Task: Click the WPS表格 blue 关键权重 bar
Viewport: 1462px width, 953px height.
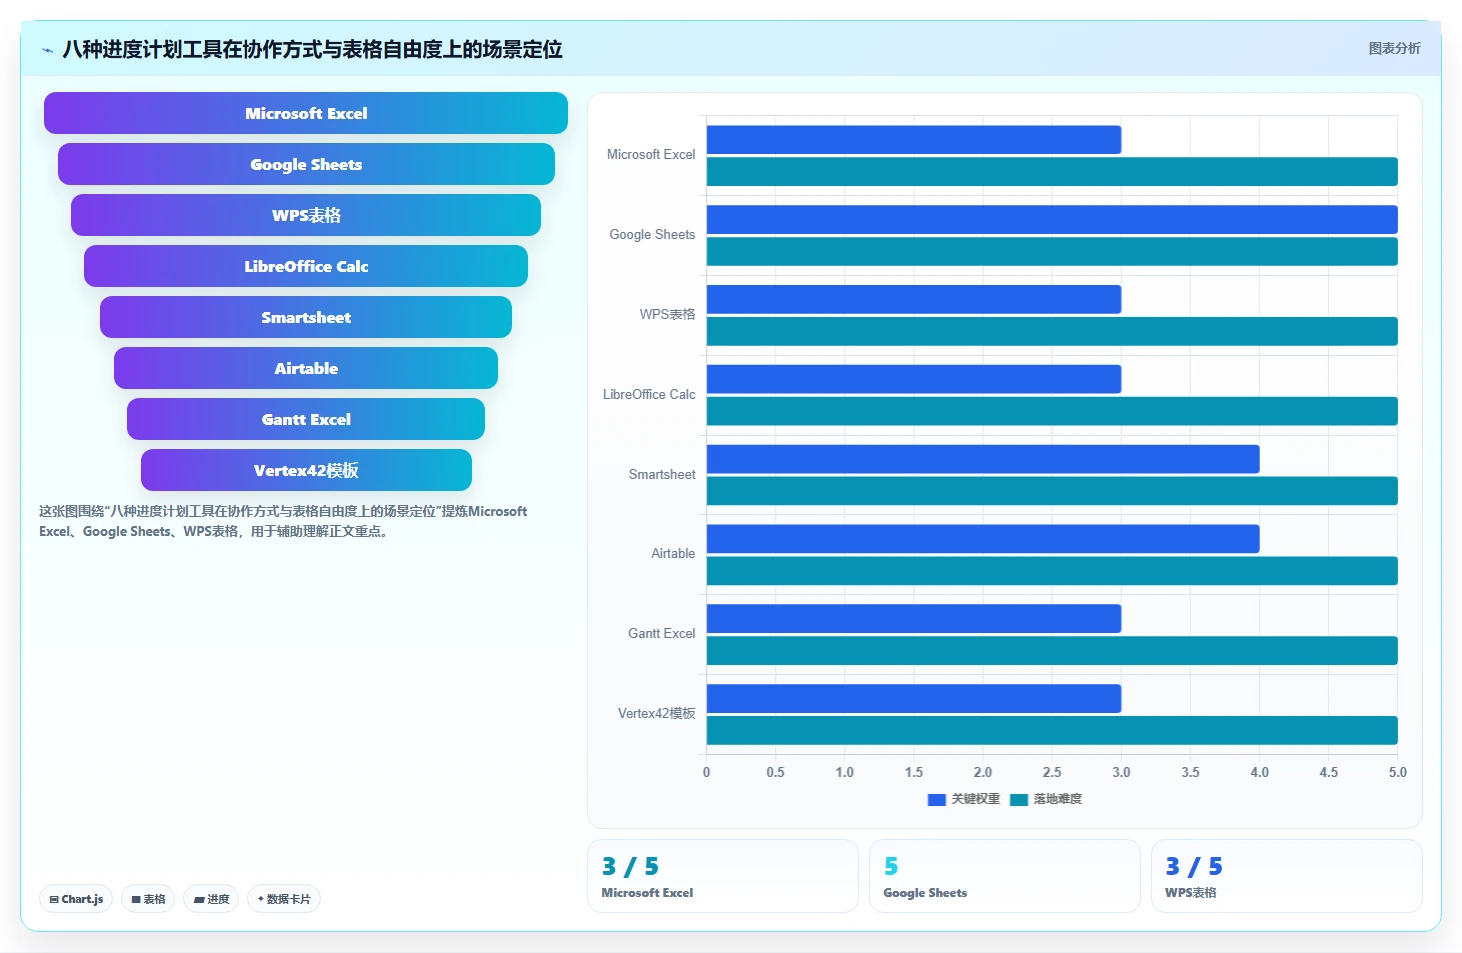Action: click(914, 299)
